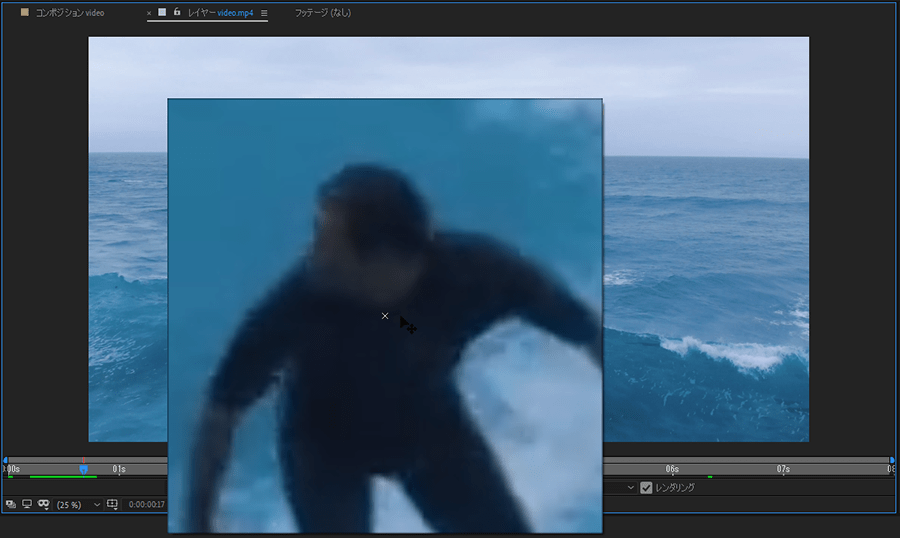Select the レイヤー video.mp4 tab

[x=220, y=13]
